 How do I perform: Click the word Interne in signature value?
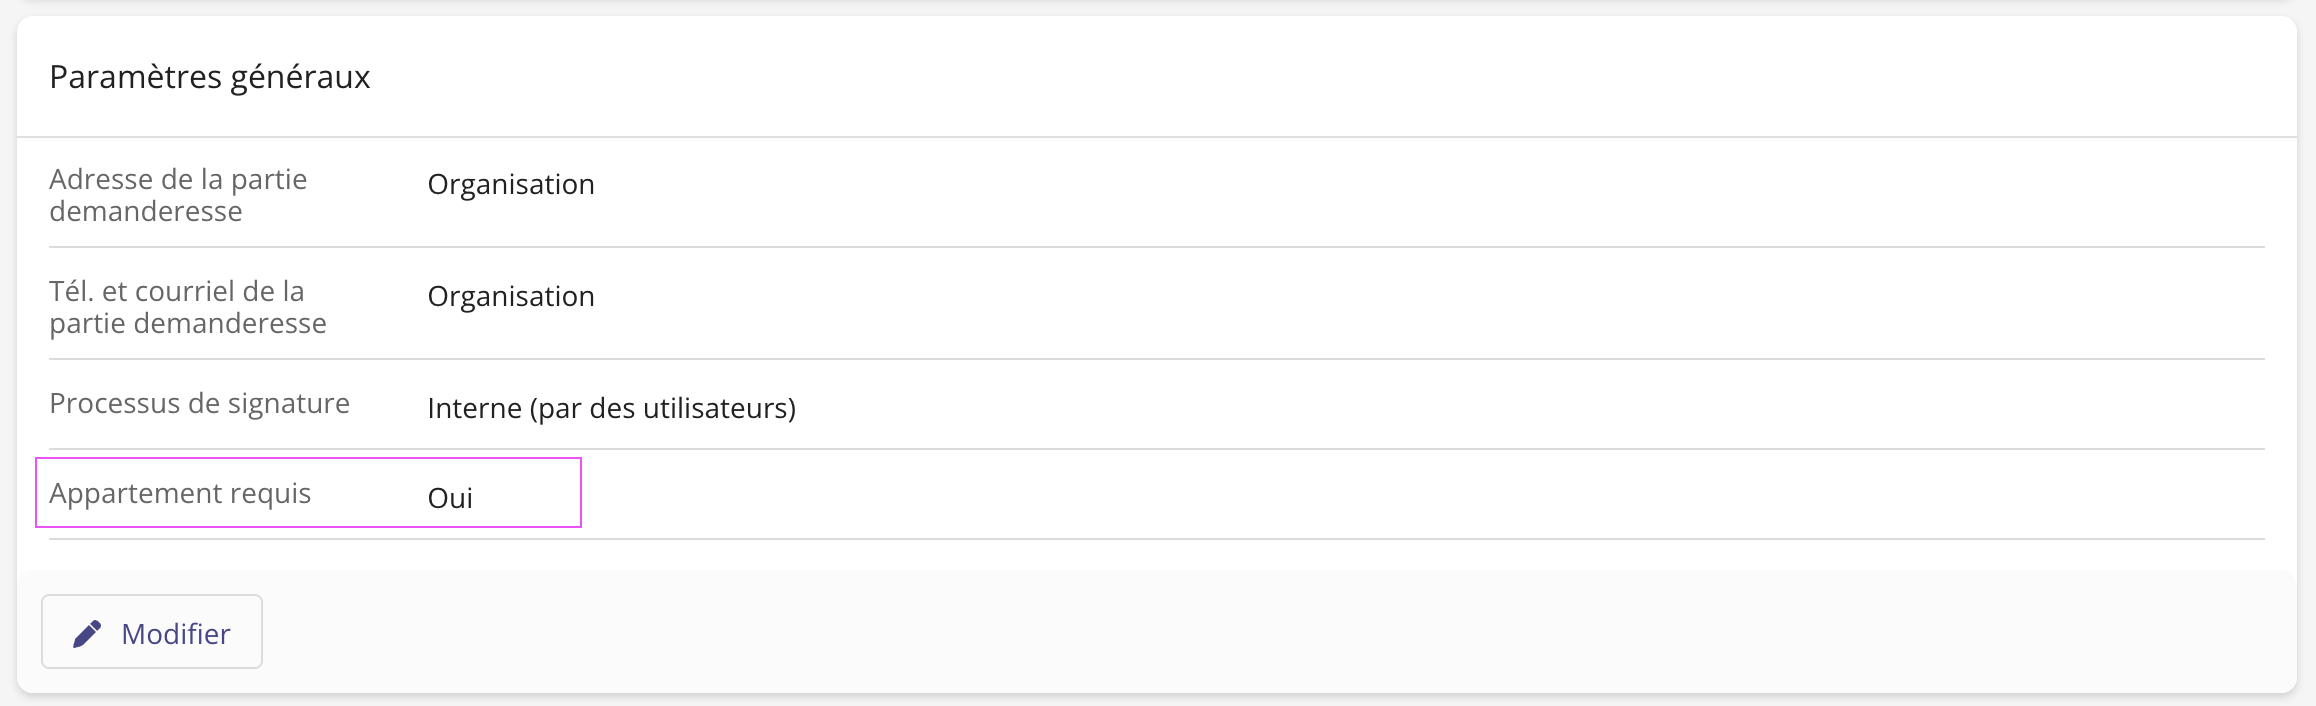tap(474, 409)
